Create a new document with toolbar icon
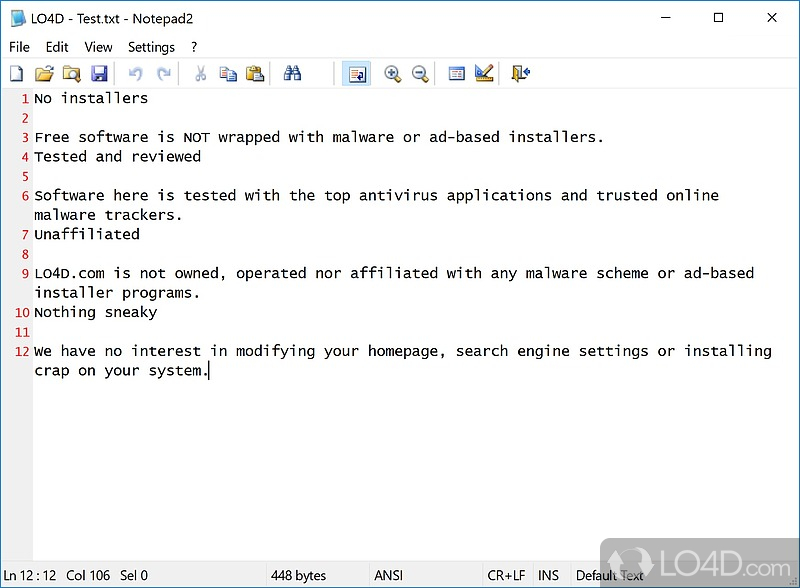The image size is (800, 588). pos(17,74)
